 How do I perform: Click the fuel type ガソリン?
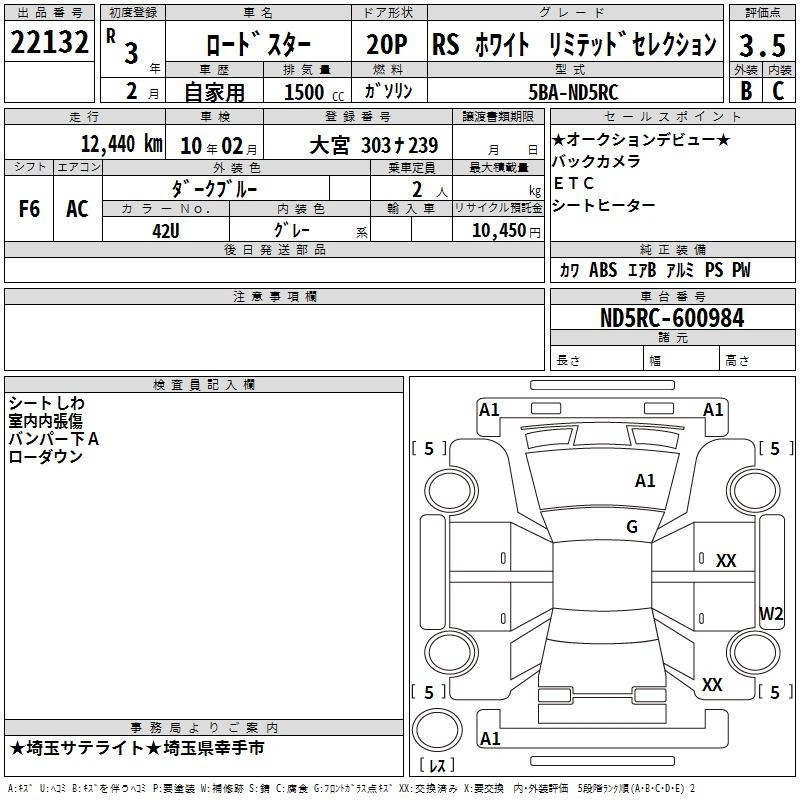coord(388,91)
